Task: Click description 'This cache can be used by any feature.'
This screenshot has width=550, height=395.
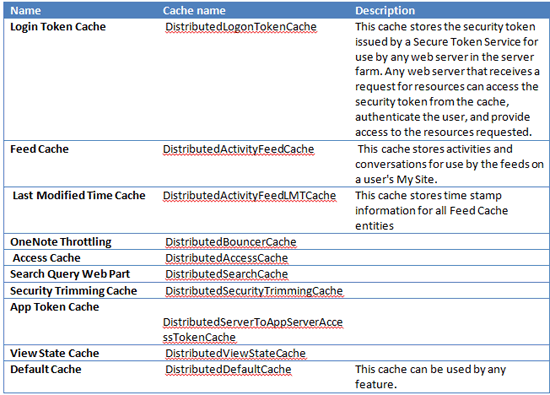Action: (x=430, y=377)
